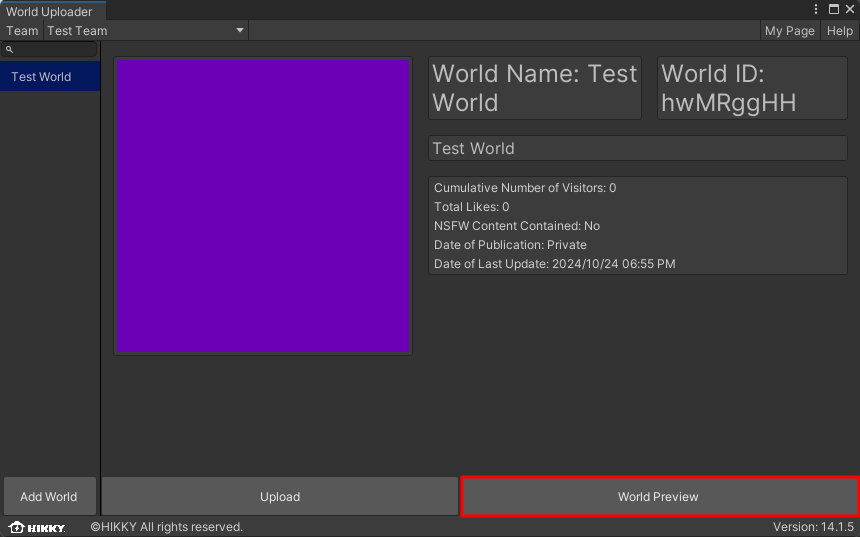The image size is (860, 537).
Task: Click the NSFW Content Contained line
Action: pos(516,226)
